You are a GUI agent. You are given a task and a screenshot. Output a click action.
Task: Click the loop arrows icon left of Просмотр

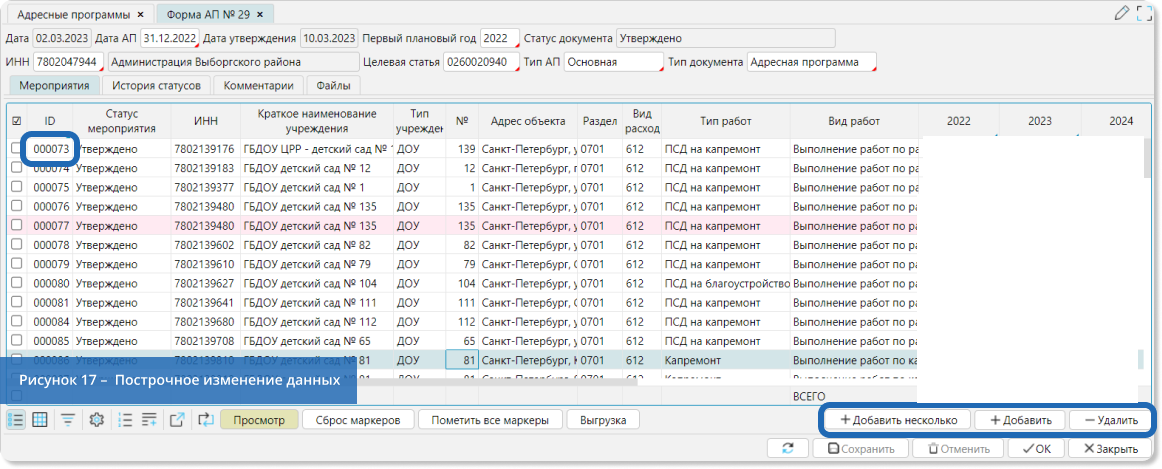click(206, 420)
